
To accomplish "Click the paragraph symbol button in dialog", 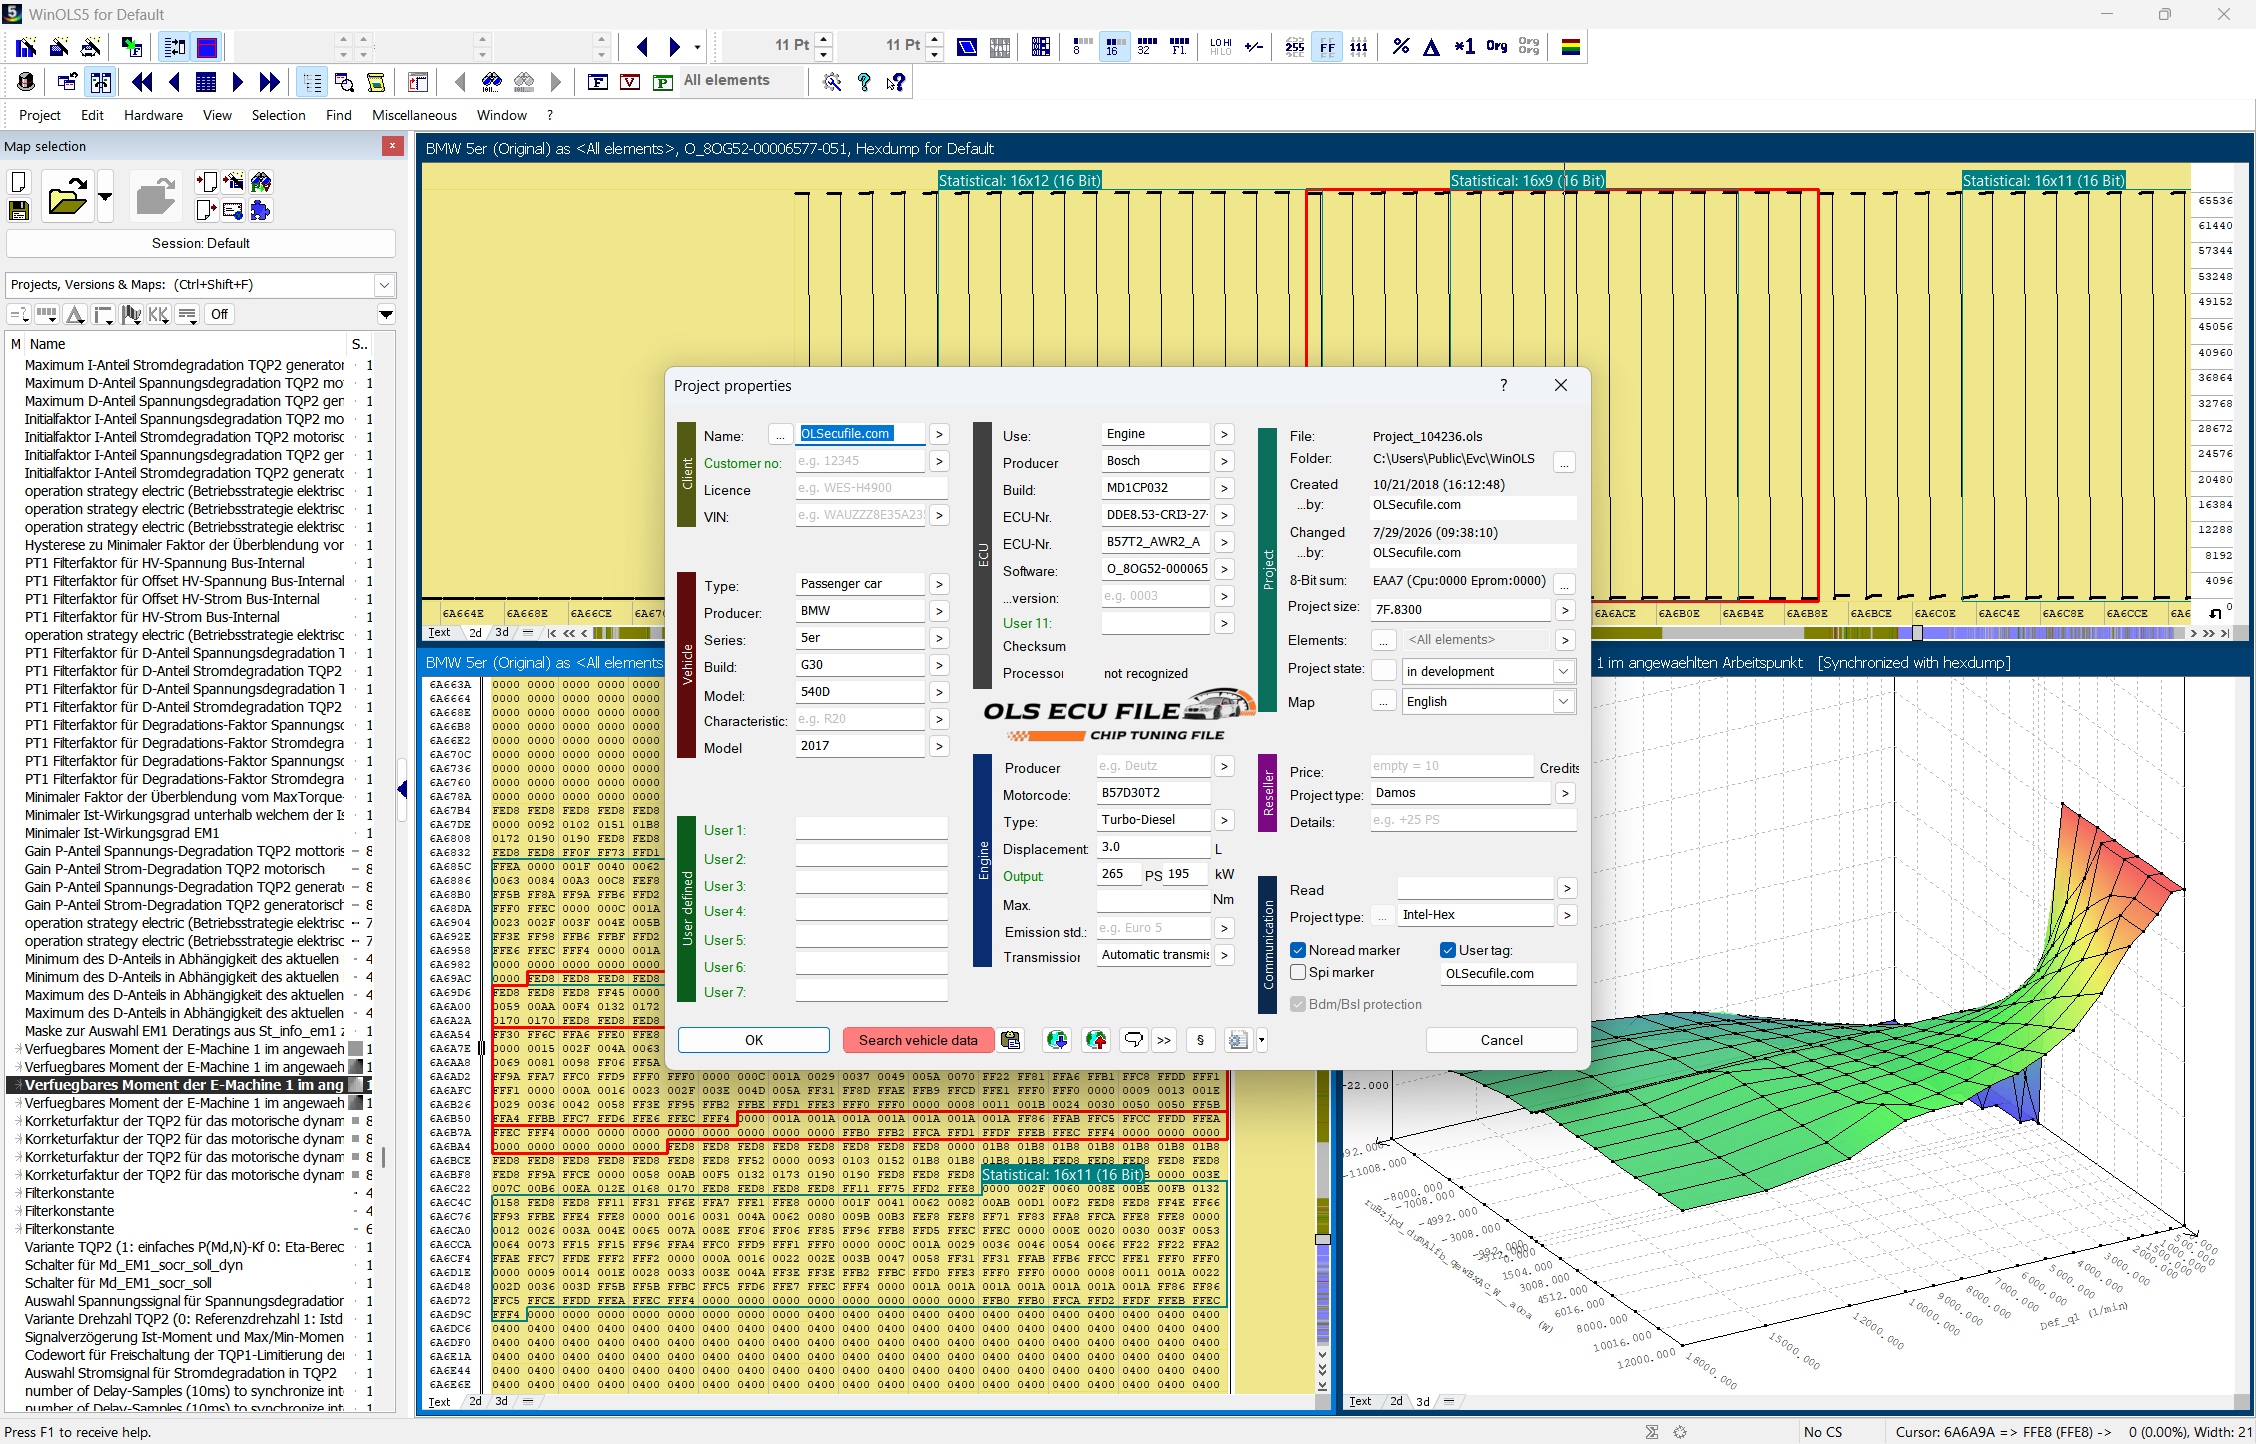I will click(1200, 1040).
